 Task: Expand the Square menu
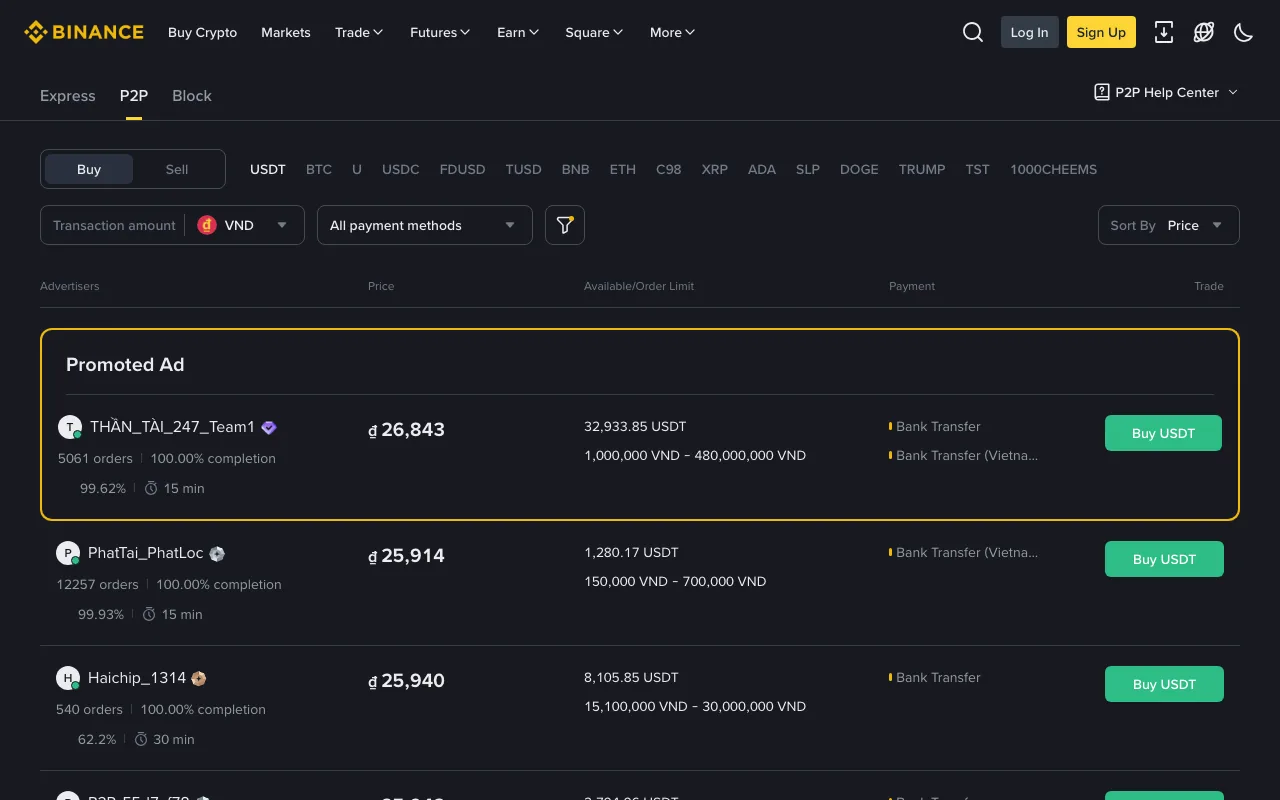click(x=594, y=32)
